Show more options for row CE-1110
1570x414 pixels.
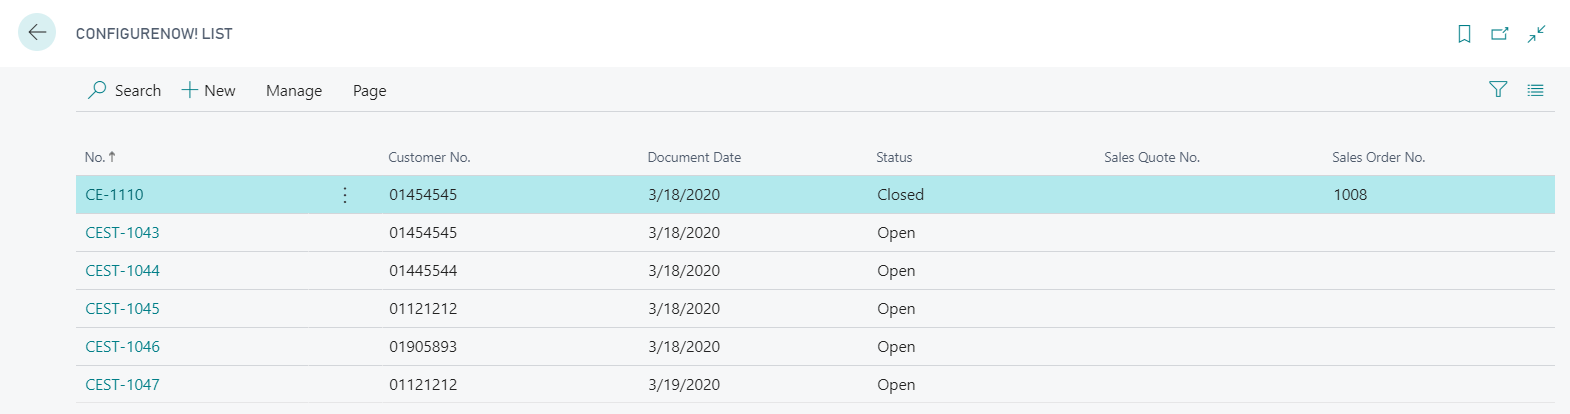345,195
